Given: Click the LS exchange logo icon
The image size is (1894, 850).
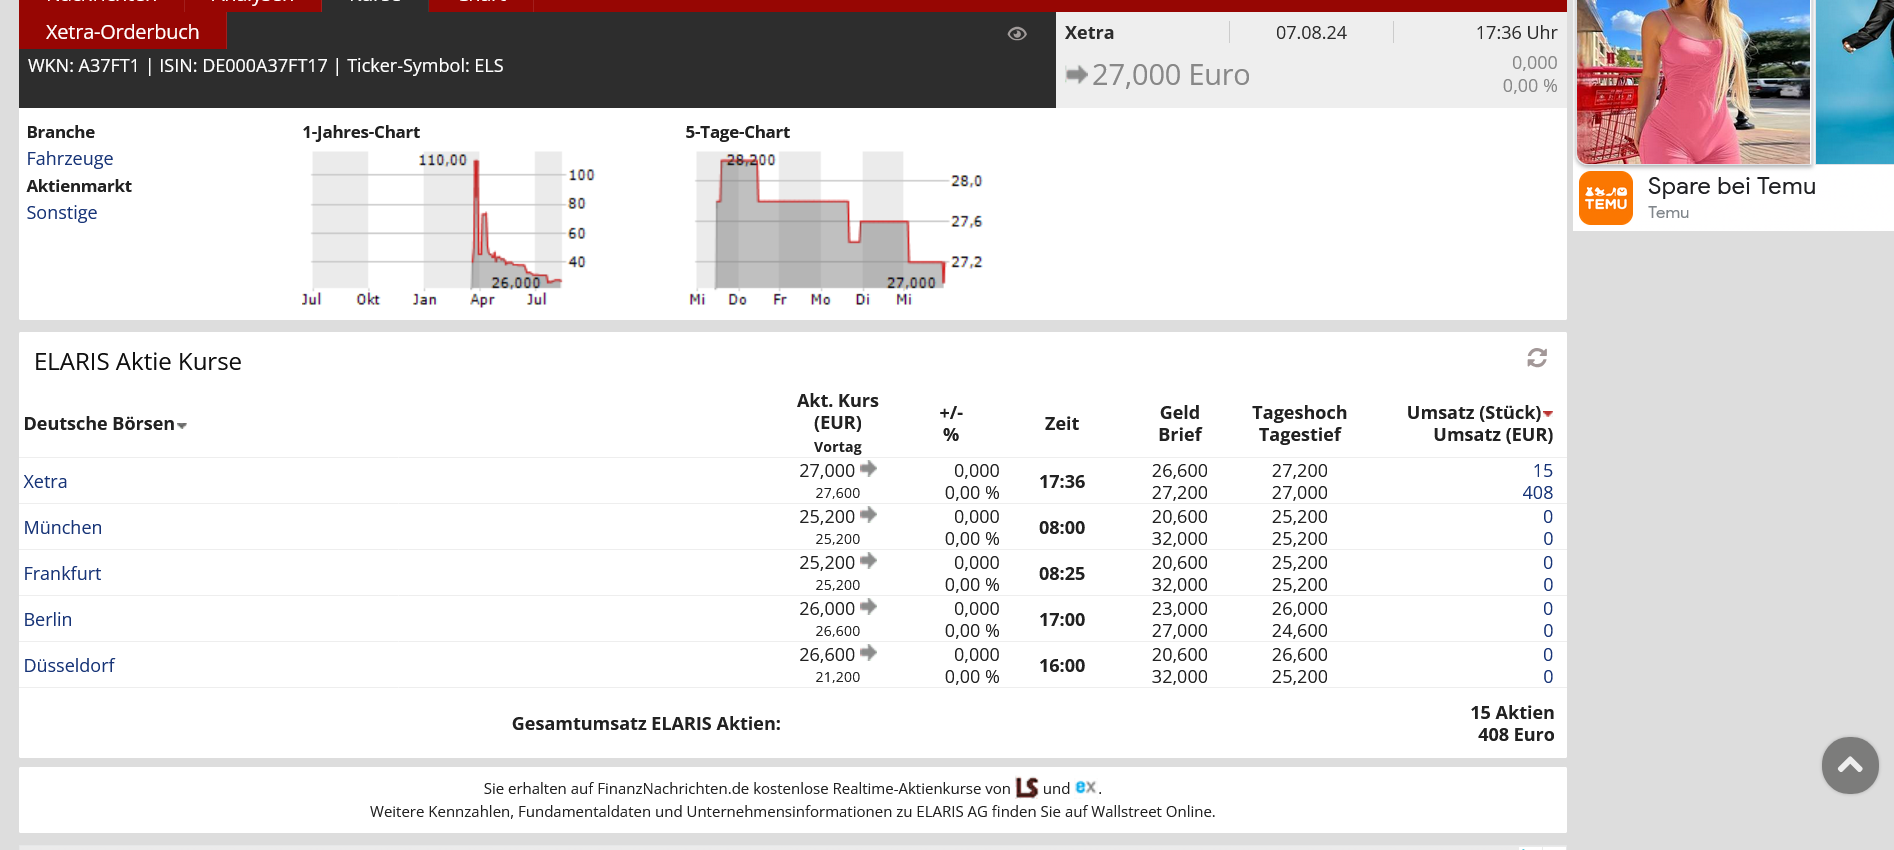Looking at the screenshot, I should (x=1026, y=788).
